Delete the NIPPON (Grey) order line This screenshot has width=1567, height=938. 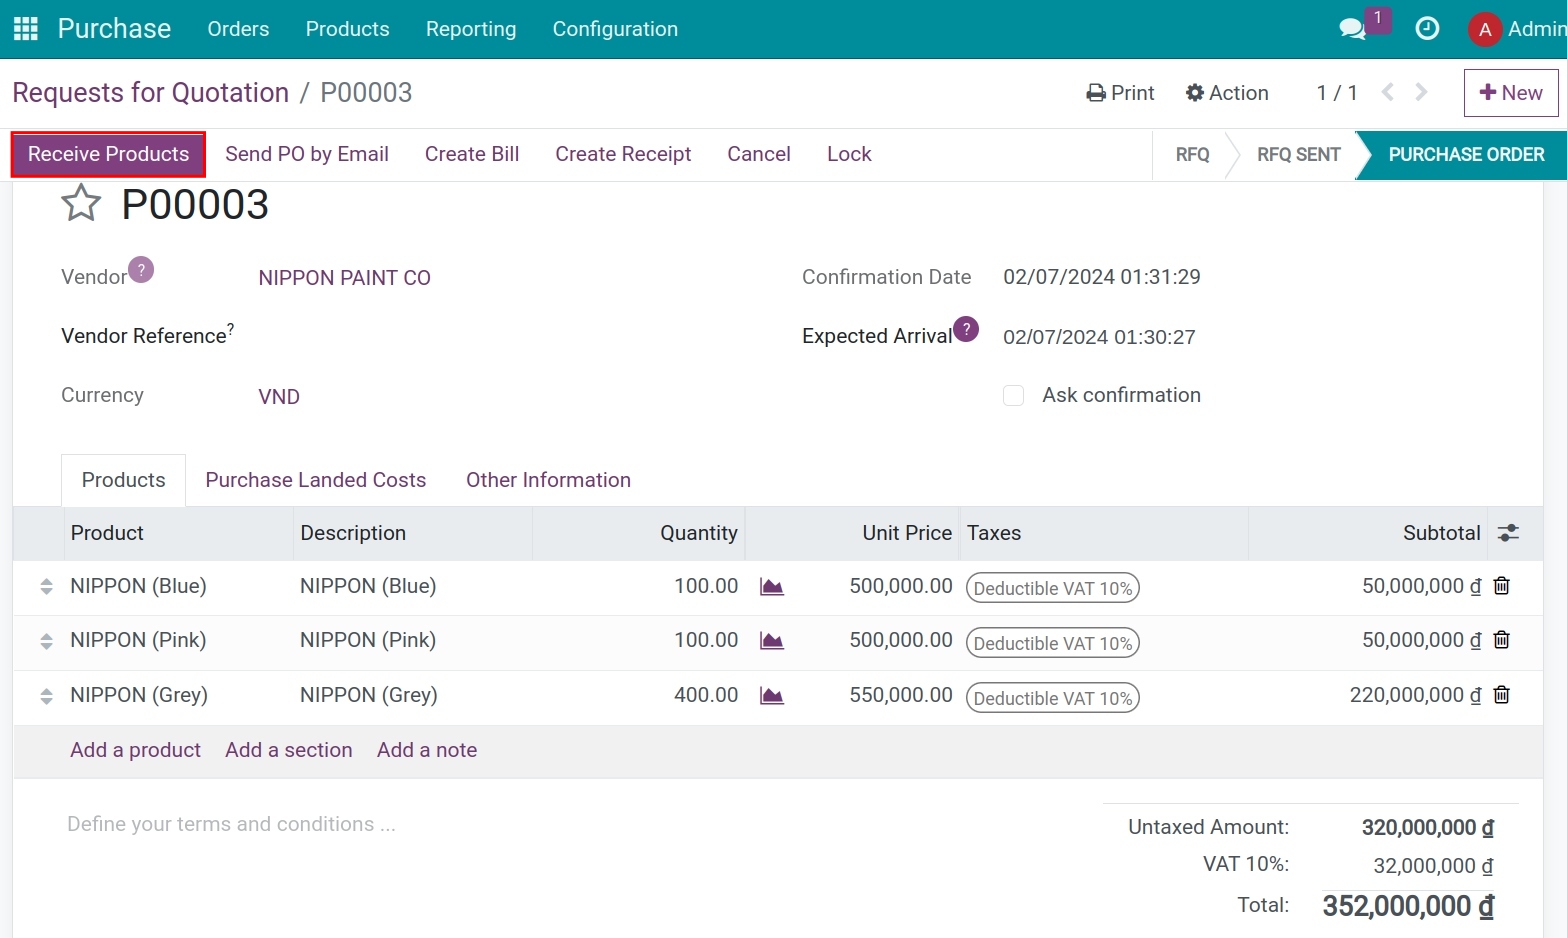tap(1501, 696)
